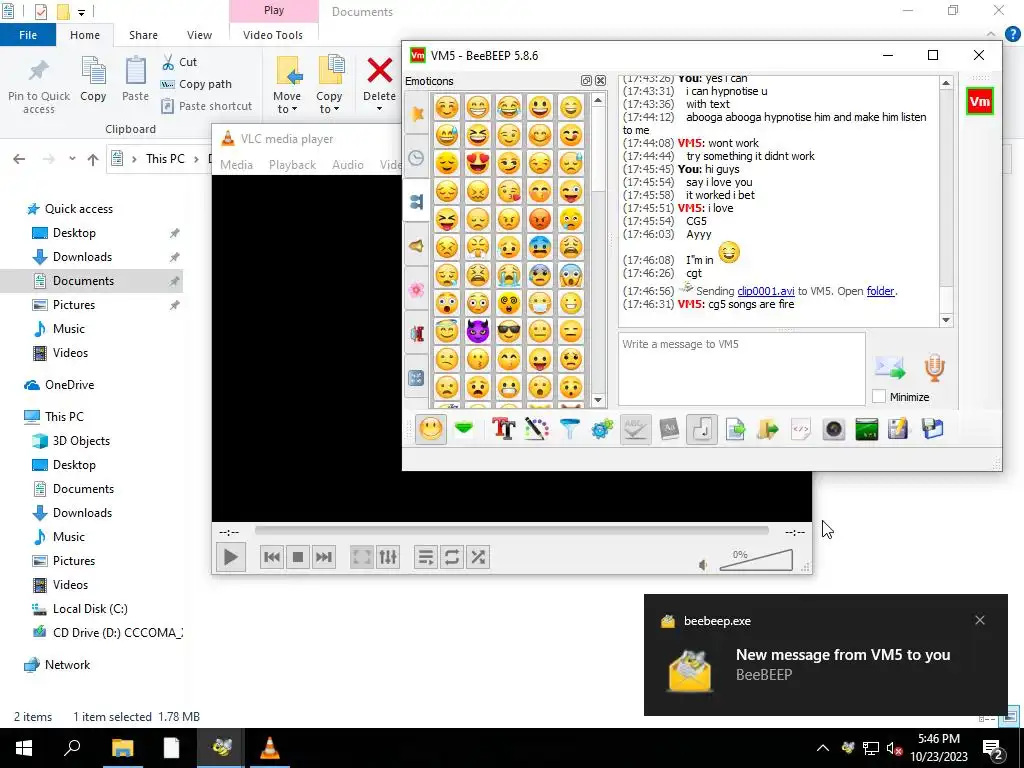
Task: Click the code snippet icon
Action: pos(801,429)
